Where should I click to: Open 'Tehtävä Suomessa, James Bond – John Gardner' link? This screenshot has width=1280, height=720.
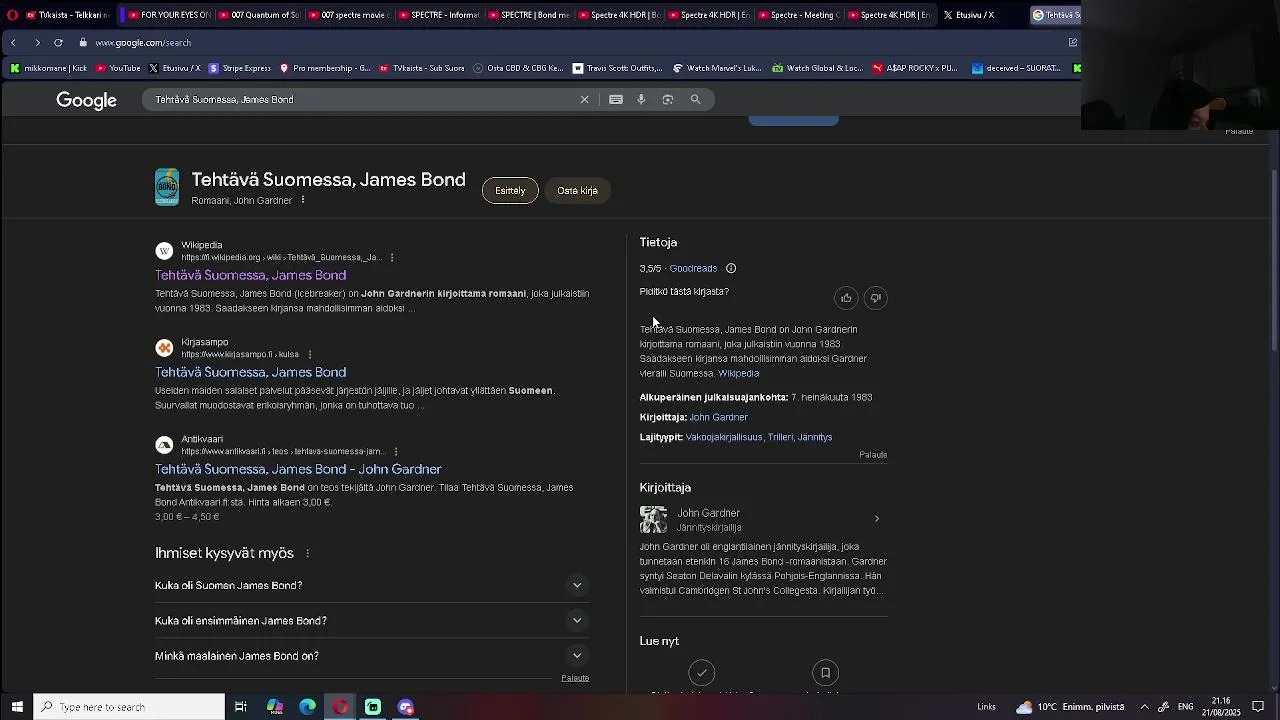coord(298,470)
